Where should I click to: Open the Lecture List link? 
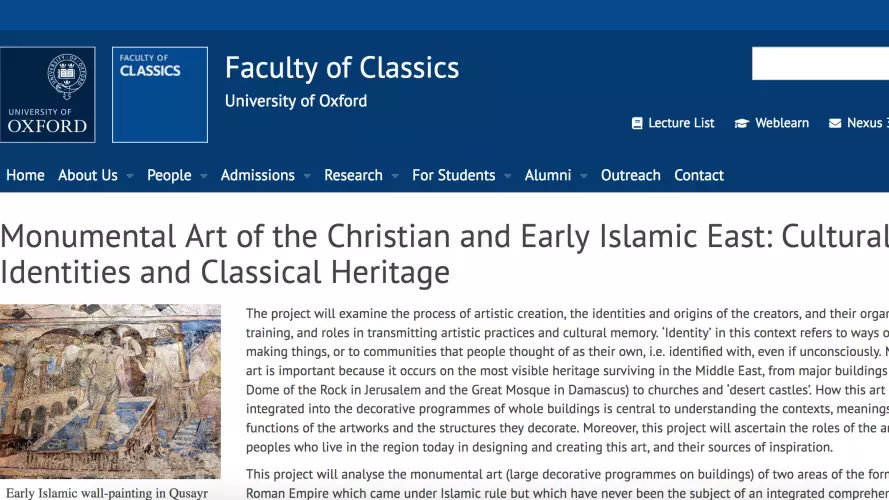point(681,123)
